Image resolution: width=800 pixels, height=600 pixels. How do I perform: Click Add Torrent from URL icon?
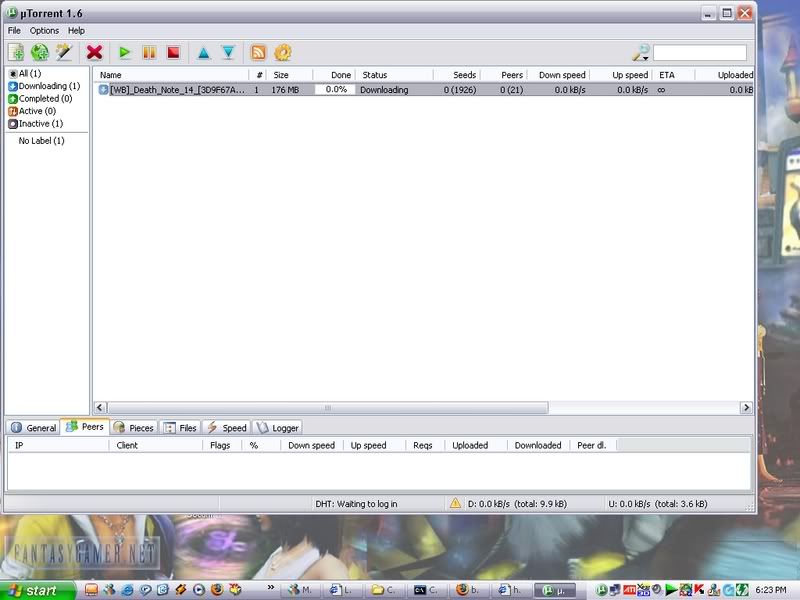pos(40,52)
